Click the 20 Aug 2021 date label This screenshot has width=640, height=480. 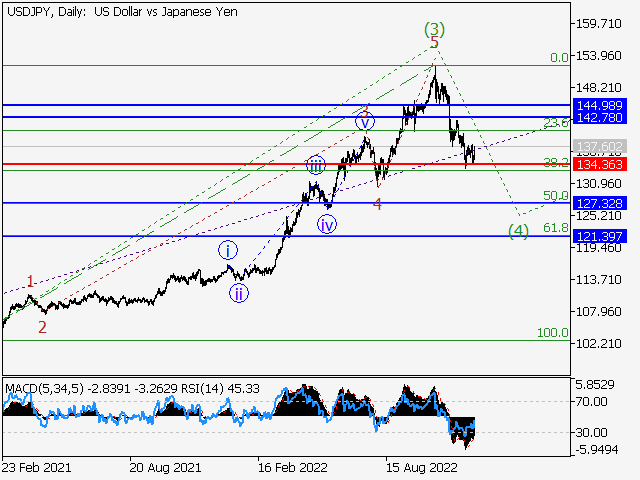165,467
